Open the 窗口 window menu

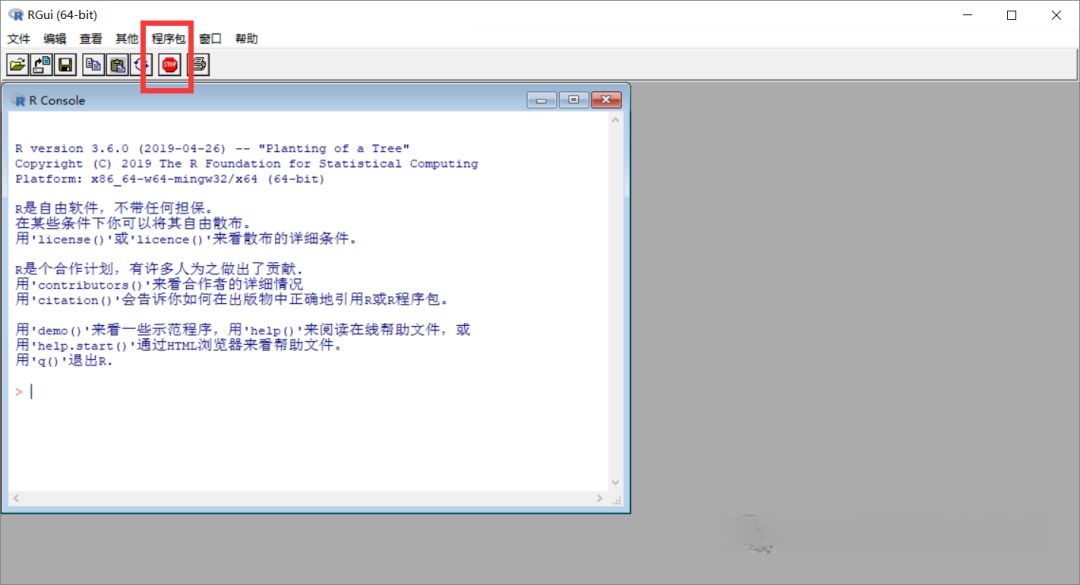[209, 38]
